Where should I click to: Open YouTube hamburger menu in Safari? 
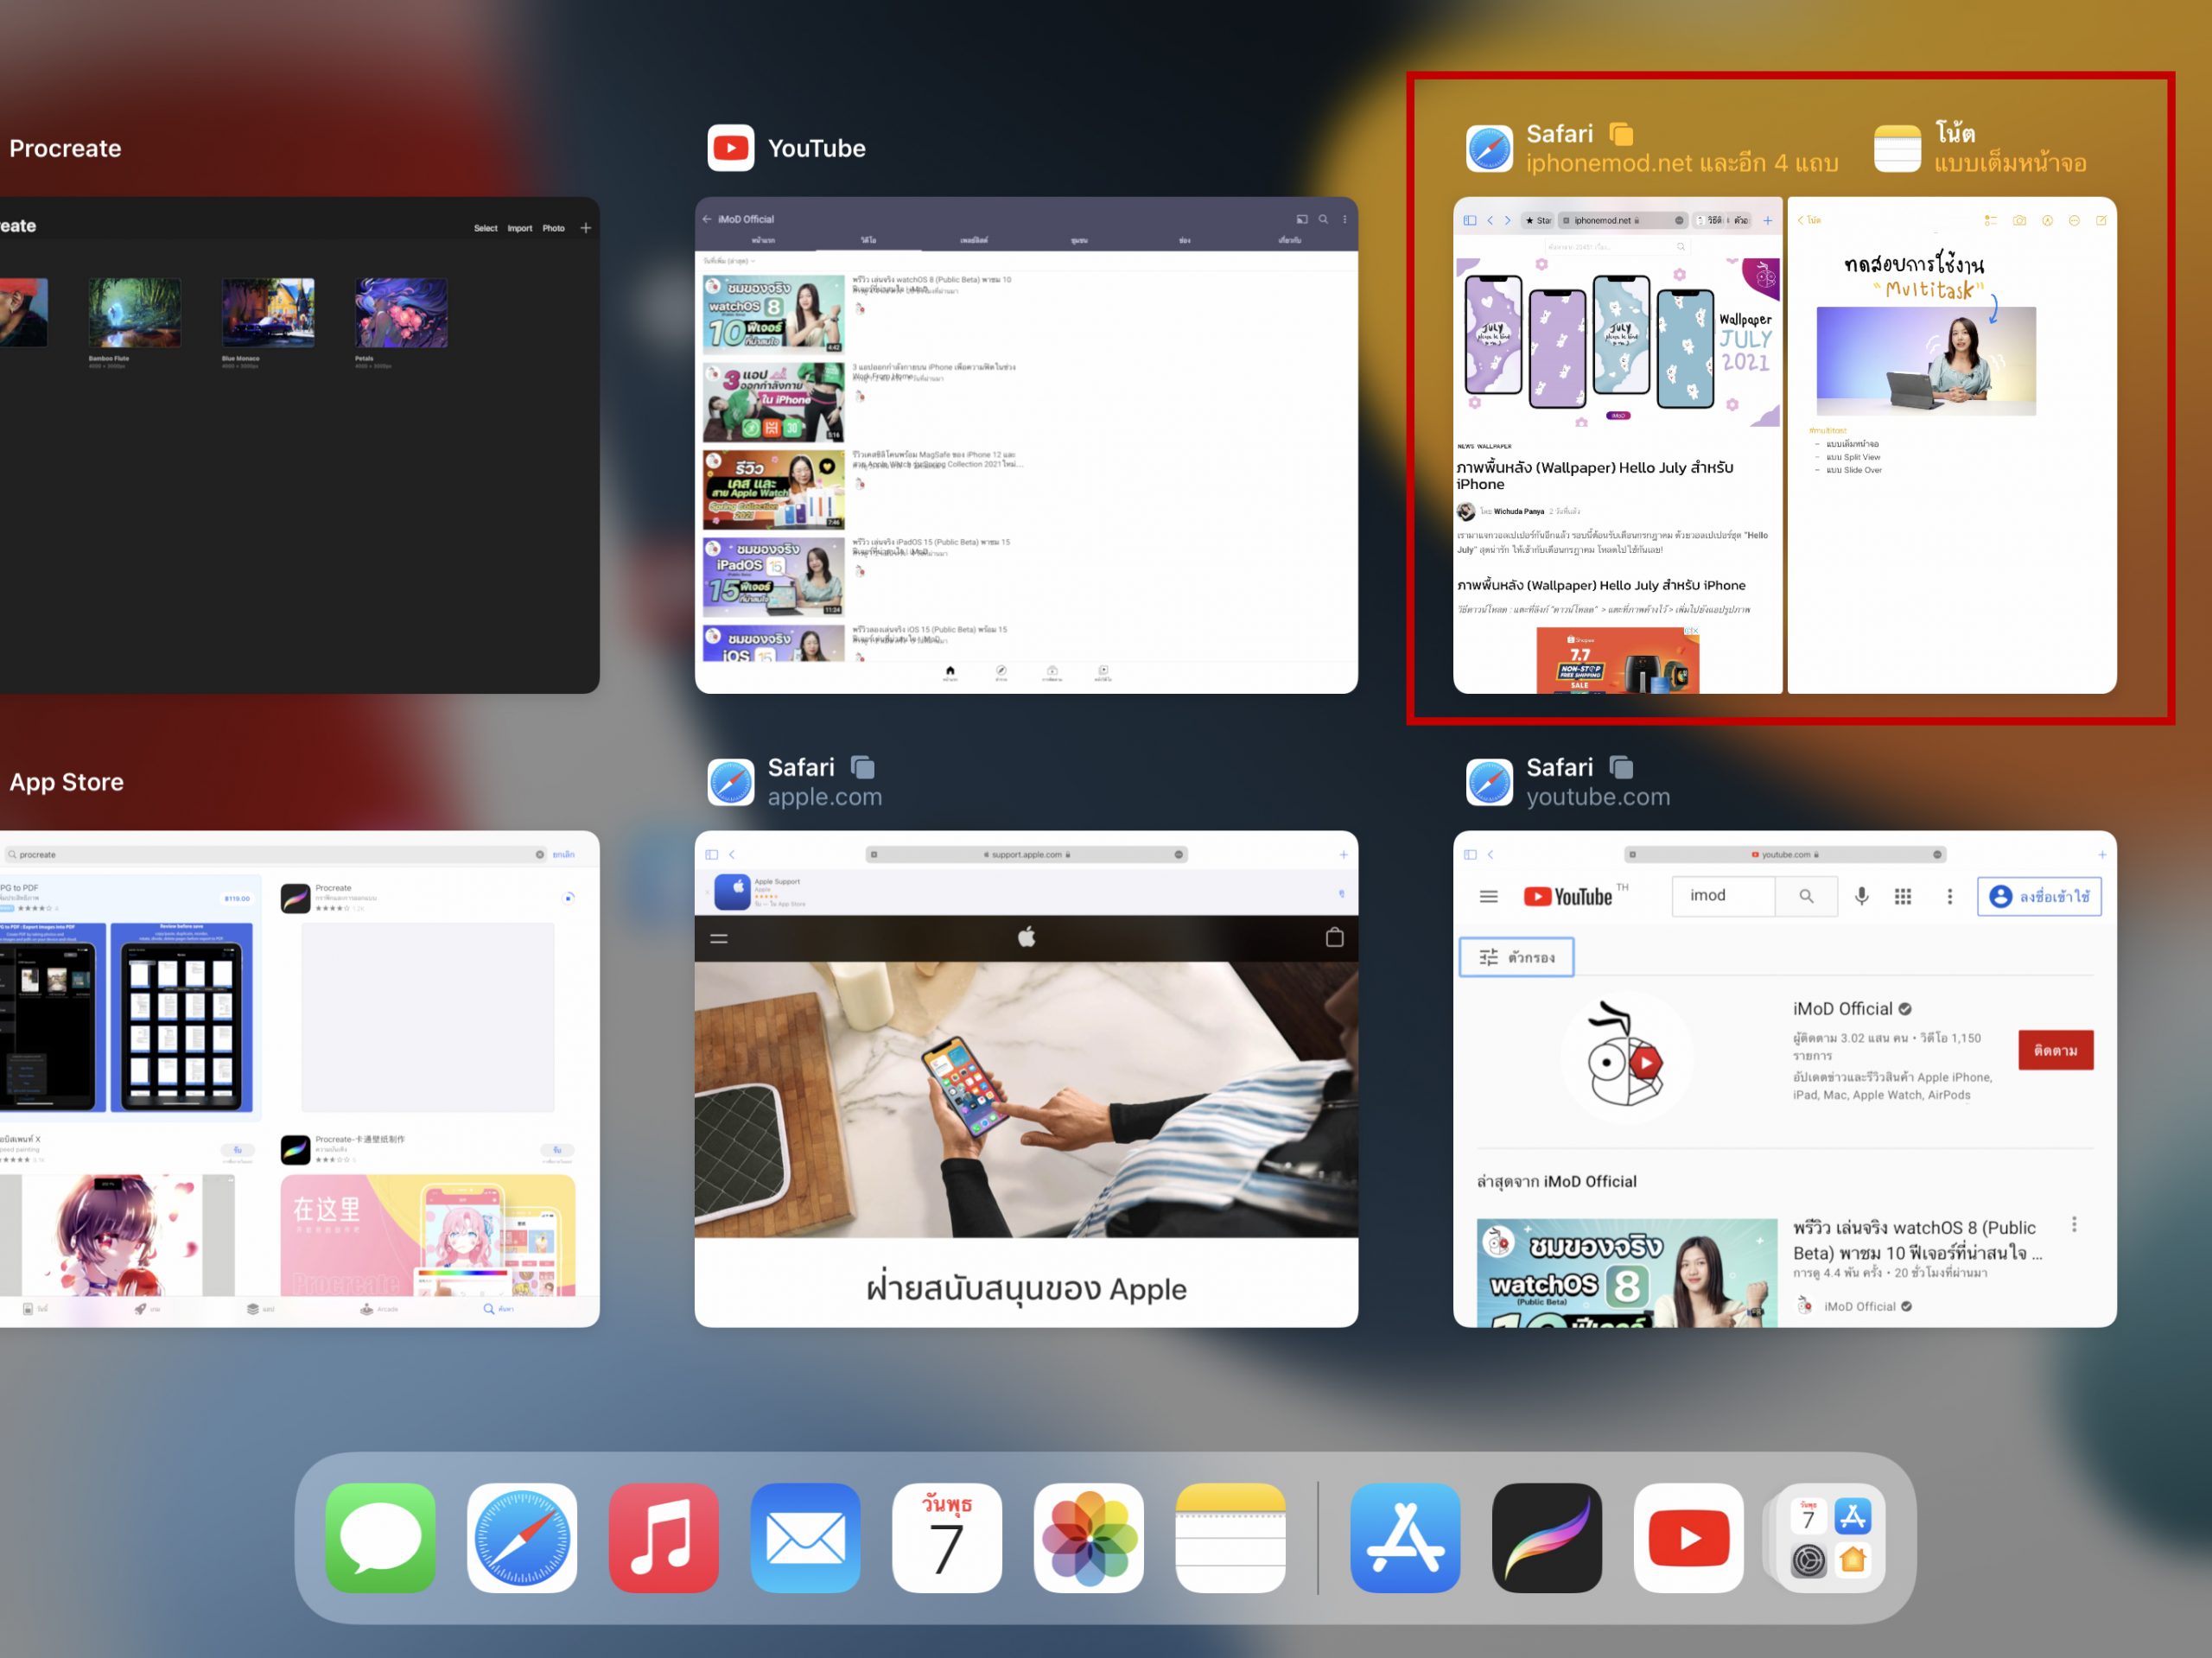click(x=1488, y=896)
